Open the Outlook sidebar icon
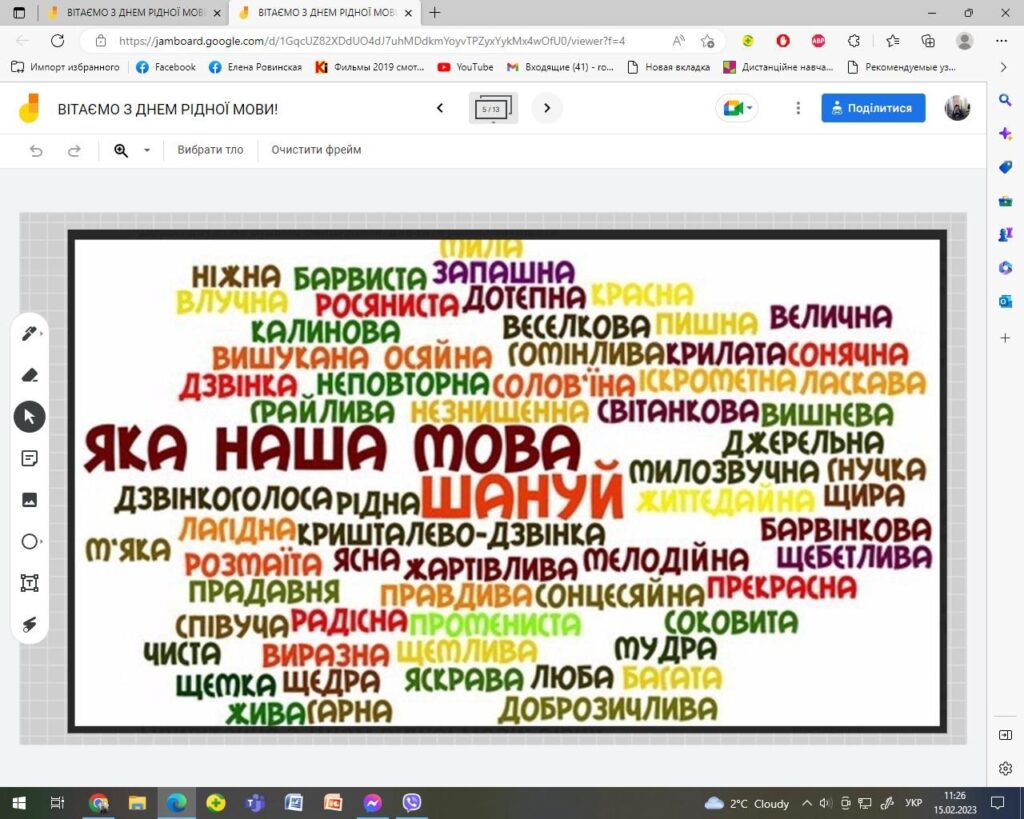Image resolution: width=1024 pixels, height=819 pixels. pyautogui.click(x=1005, y=301)
